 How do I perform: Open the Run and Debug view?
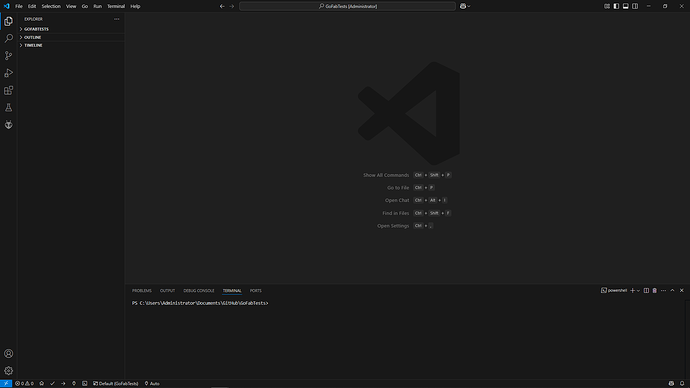pos(8,73)
